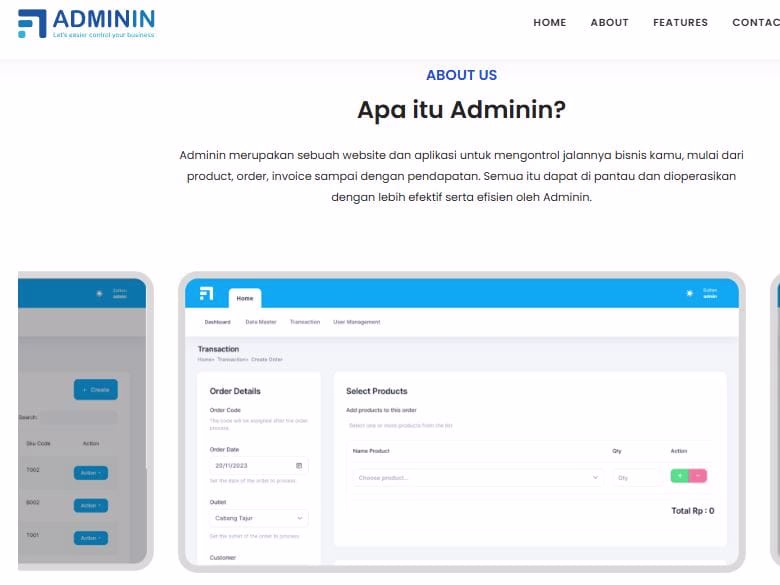Open the calendar icon in Order Date
The width and height of the screenshot is (780, 585).
(299, 466)
